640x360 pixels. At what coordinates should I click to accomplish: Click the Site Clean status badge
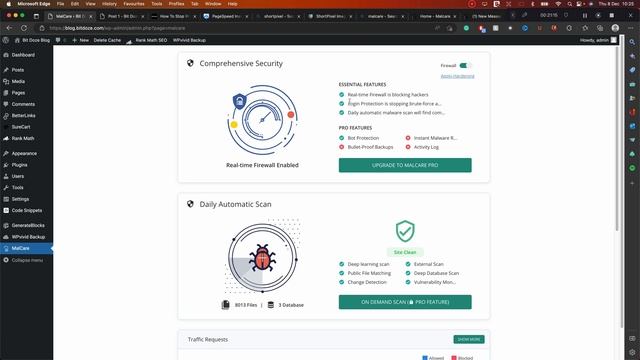(x=405, y=252)
